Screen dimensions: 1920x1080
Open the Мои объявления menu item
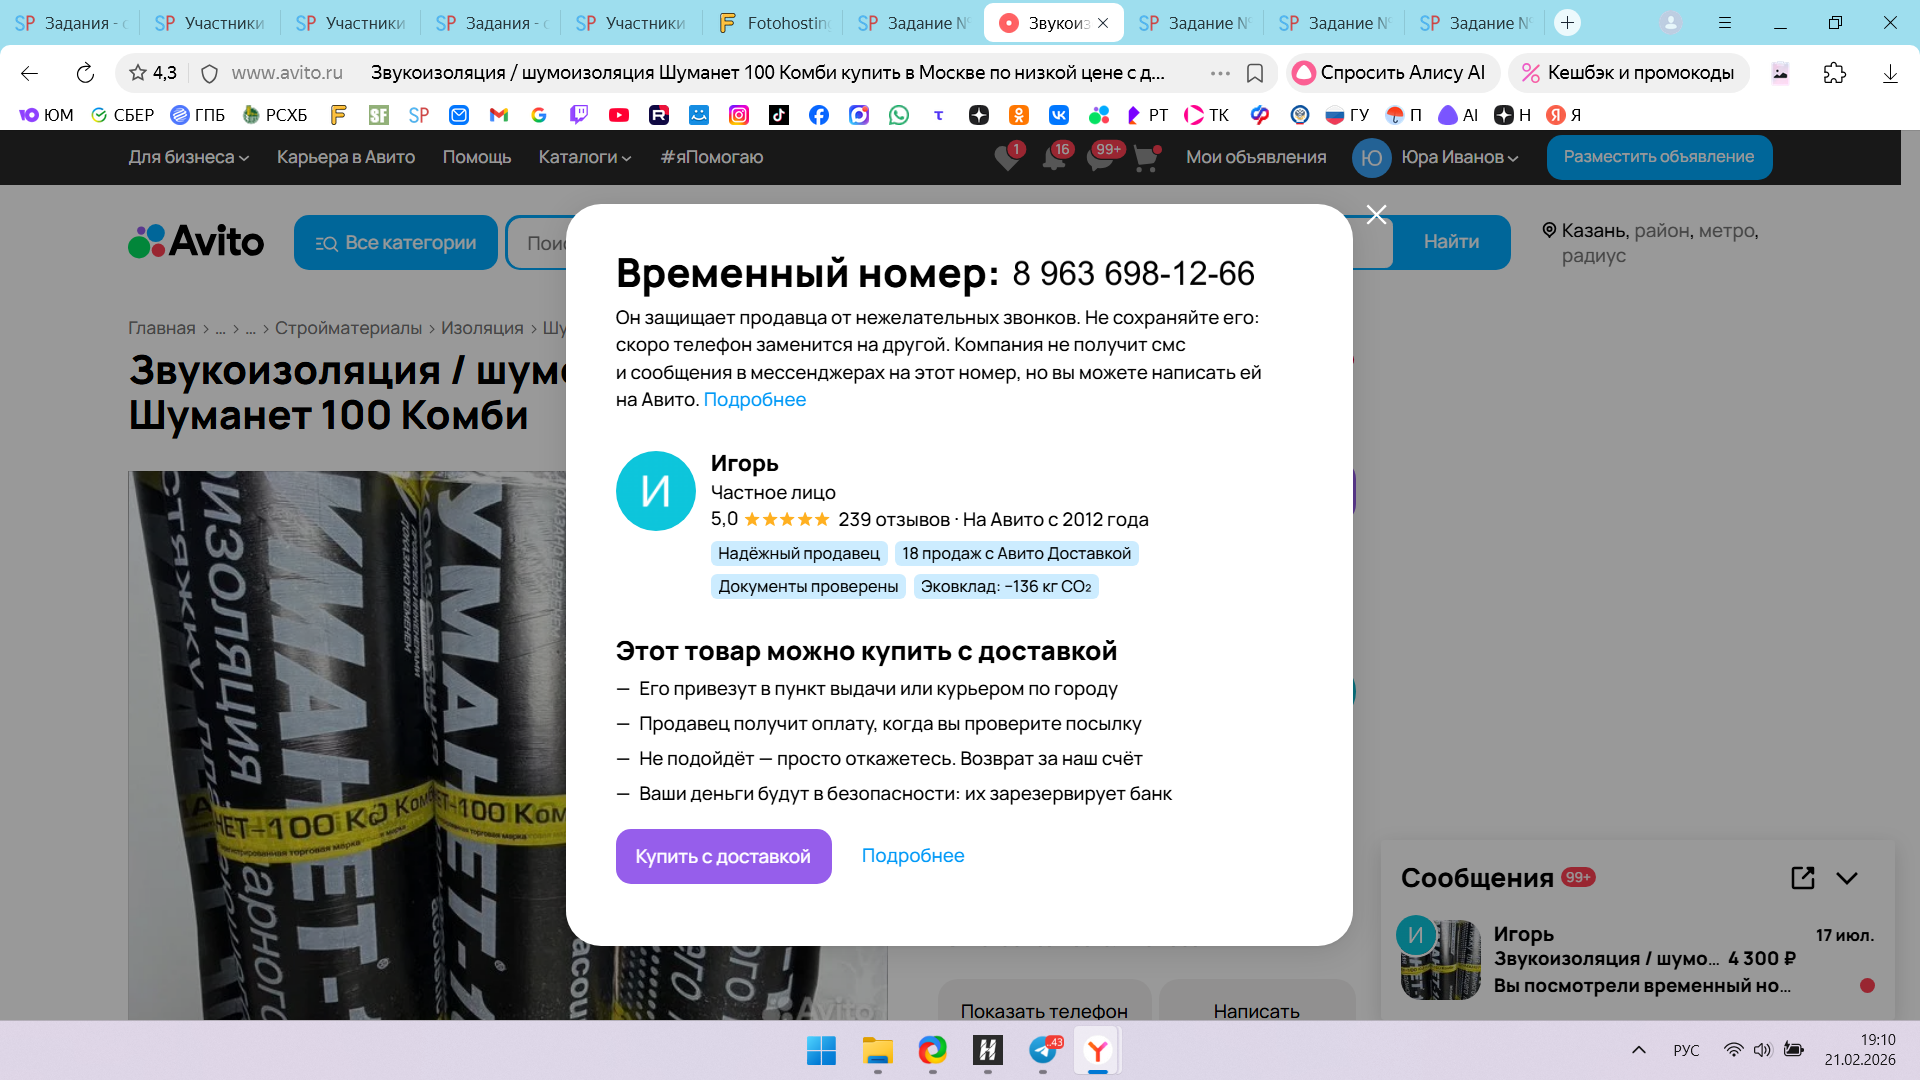(x=1256, y=157)
